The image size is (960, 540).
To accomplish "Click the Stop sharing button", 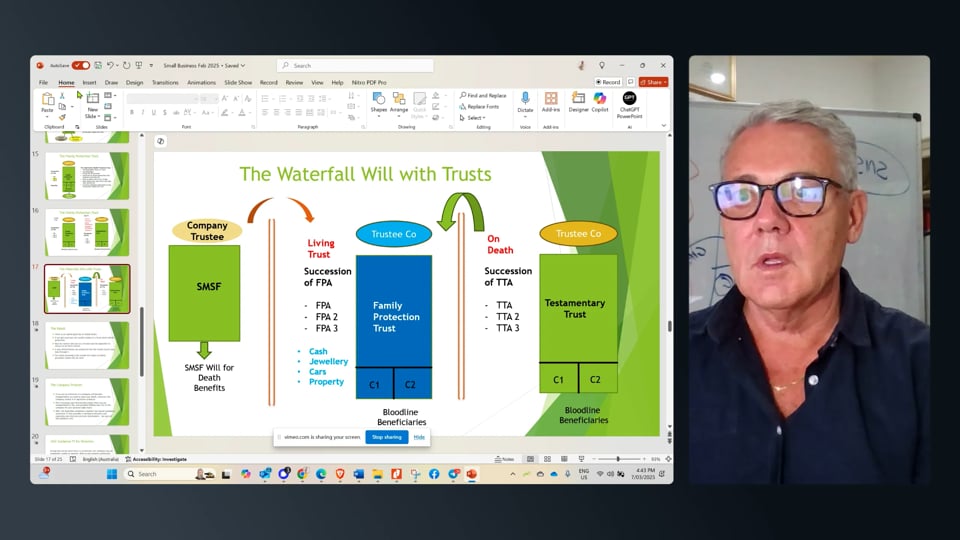I will click(x=387, y=437).
